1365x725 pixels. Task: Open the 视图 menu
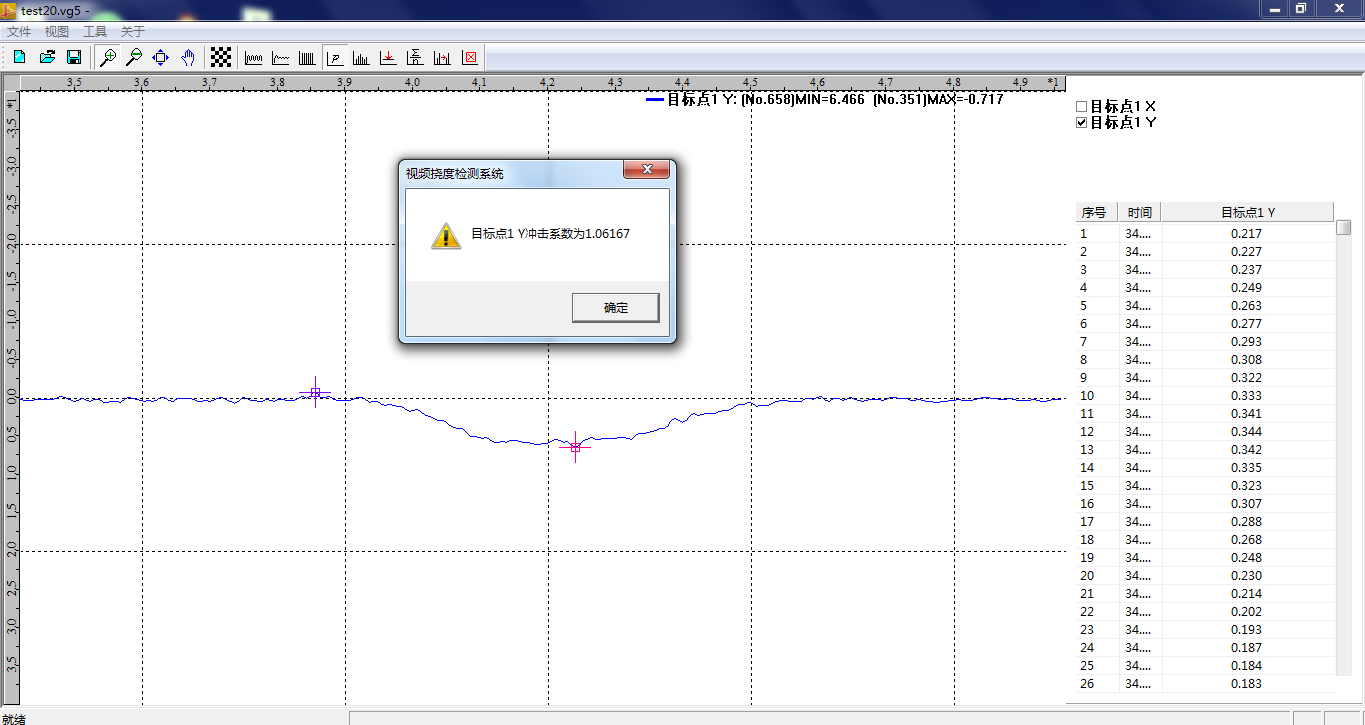click(57, 32)
